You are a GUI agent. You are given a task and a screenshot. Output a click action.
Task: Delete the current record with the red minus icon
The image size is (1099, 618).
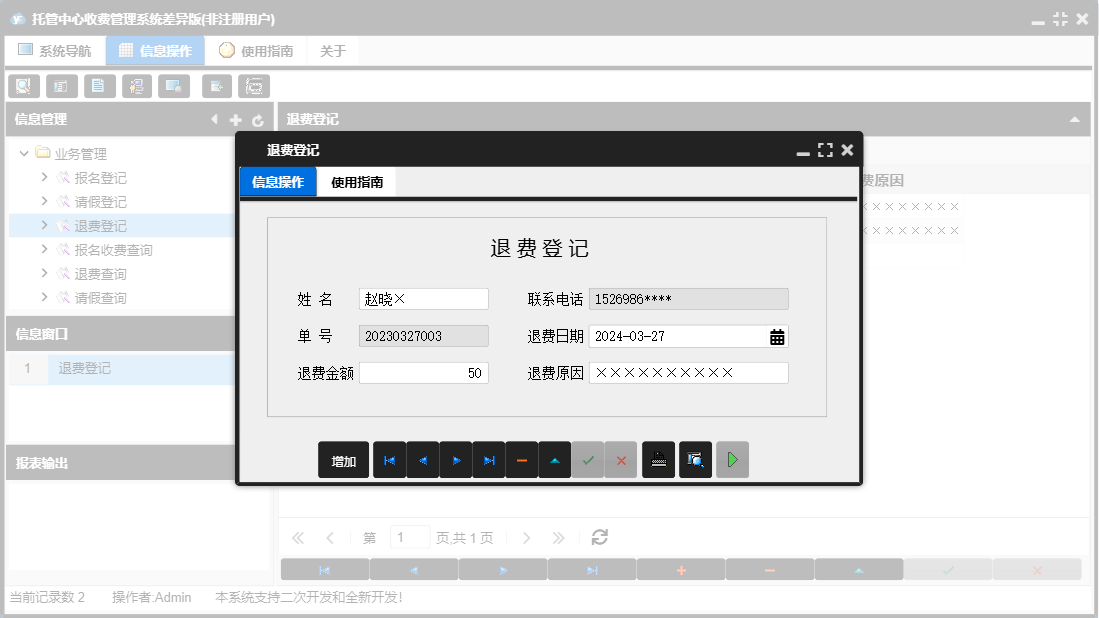[522, 459]
